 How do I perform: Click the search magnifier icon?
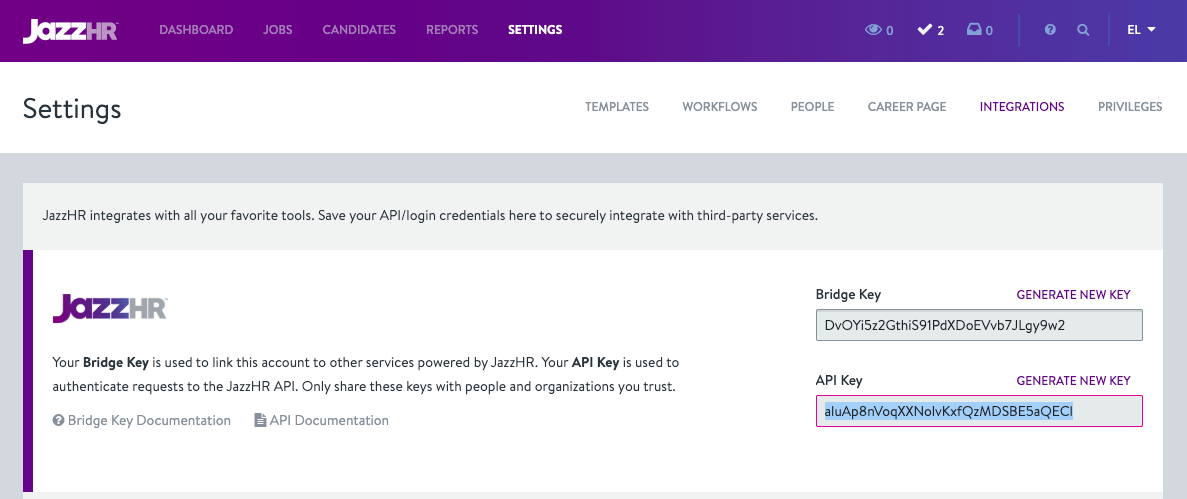[1083, 30]
